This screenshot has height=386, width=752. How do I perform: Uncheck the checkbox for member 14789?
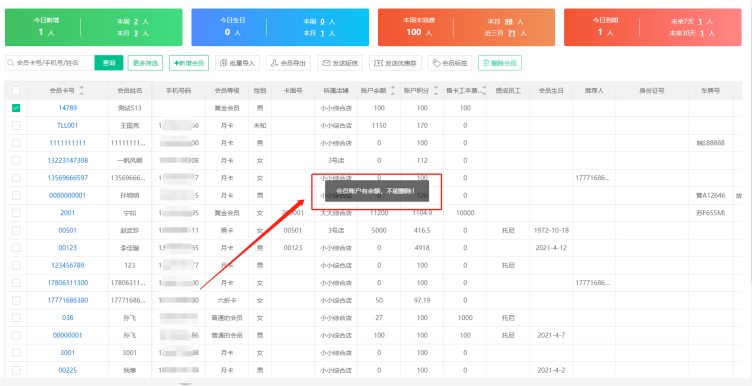point(16,108)
